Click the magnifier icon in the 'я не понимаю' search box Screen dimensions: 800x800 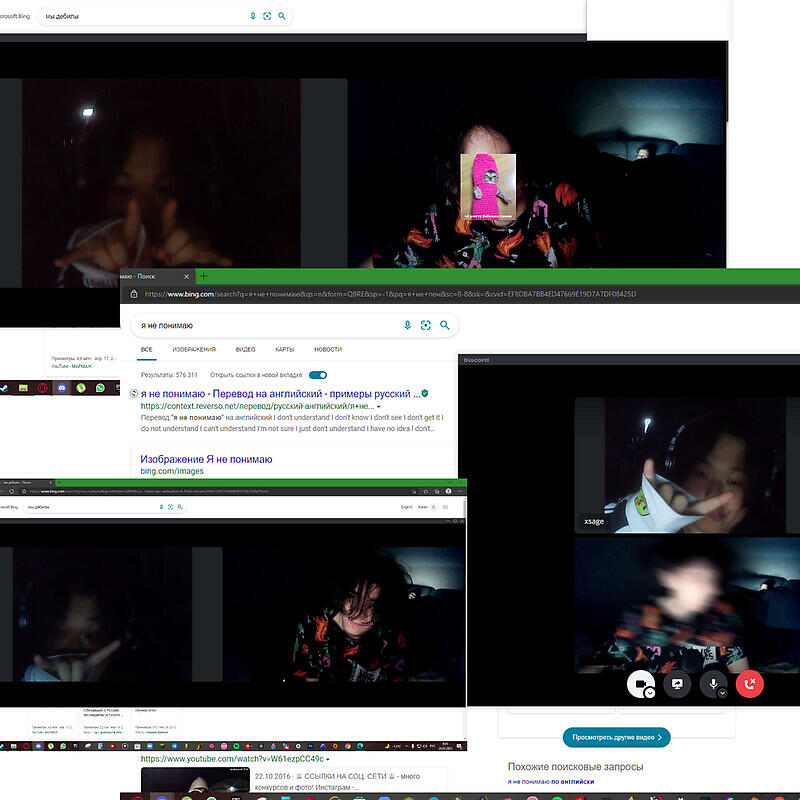[445, 325]
